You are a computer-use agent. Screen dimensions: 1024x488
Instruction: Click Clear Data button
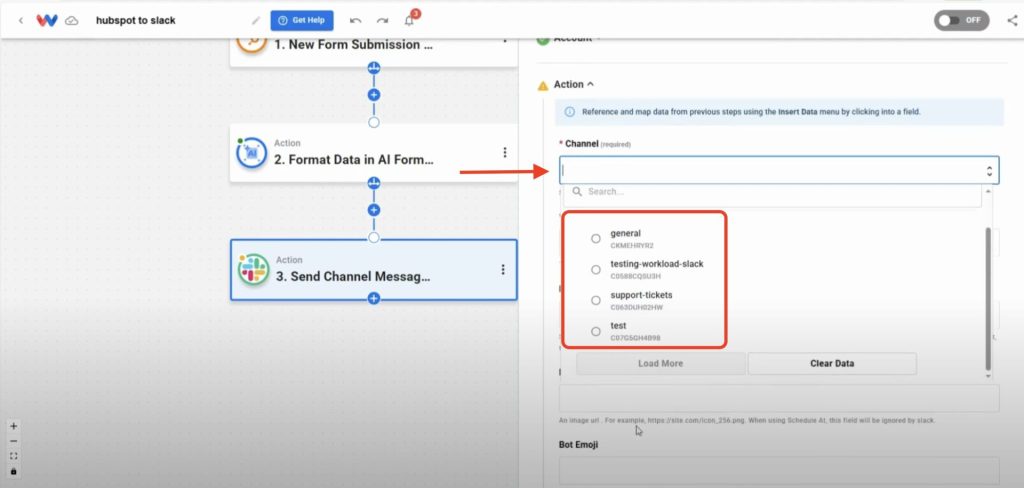[832, 363]
